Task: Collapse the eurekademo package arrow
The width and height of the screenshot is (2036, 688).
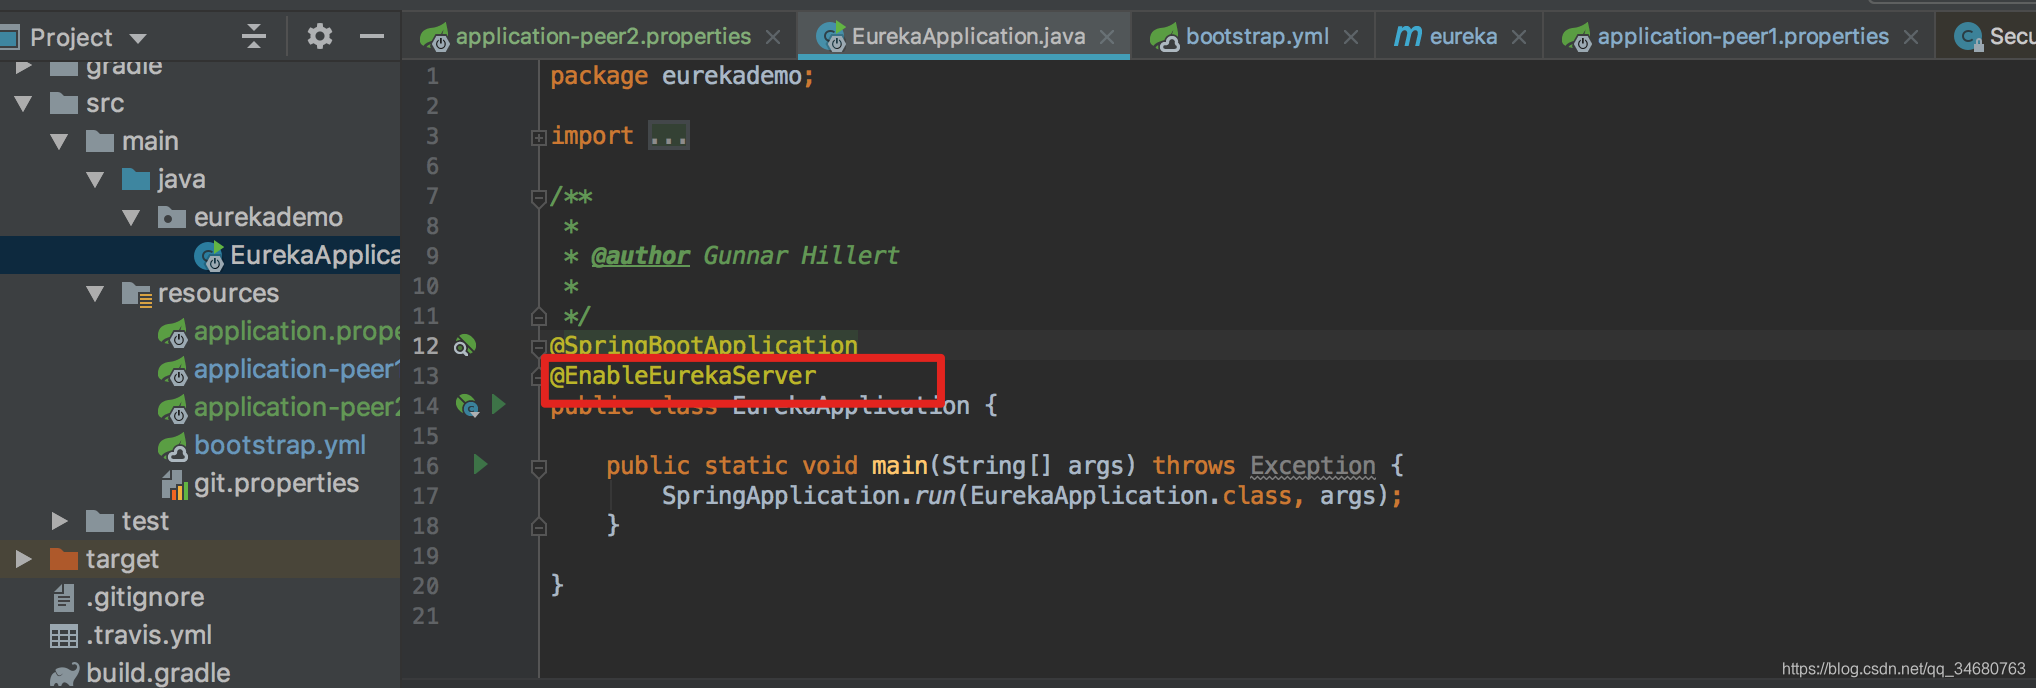Action: (132, 217)
